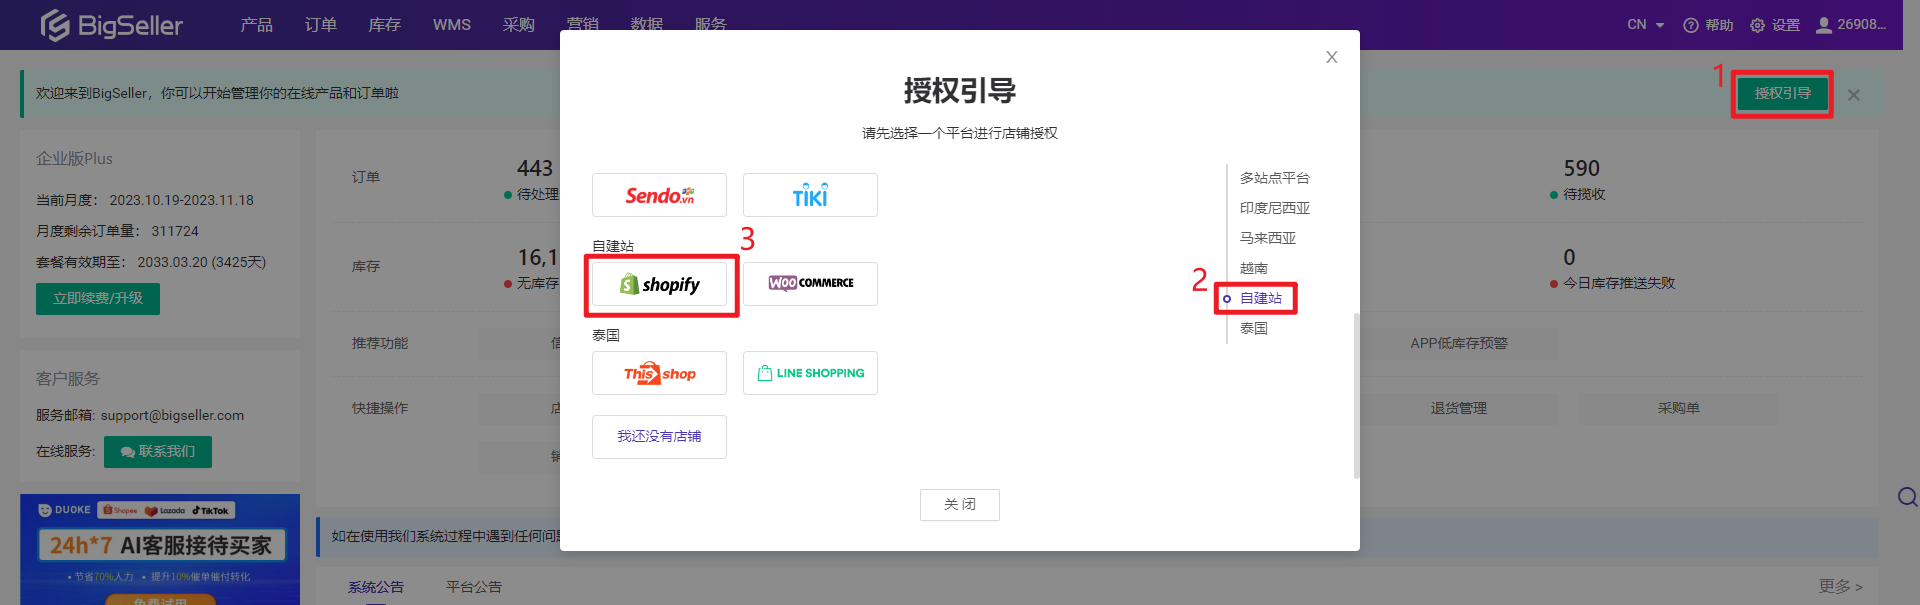This screenshot has width=1920, height=605.
Task: Choose the Tiki platform tile
Action: [810, 195]
